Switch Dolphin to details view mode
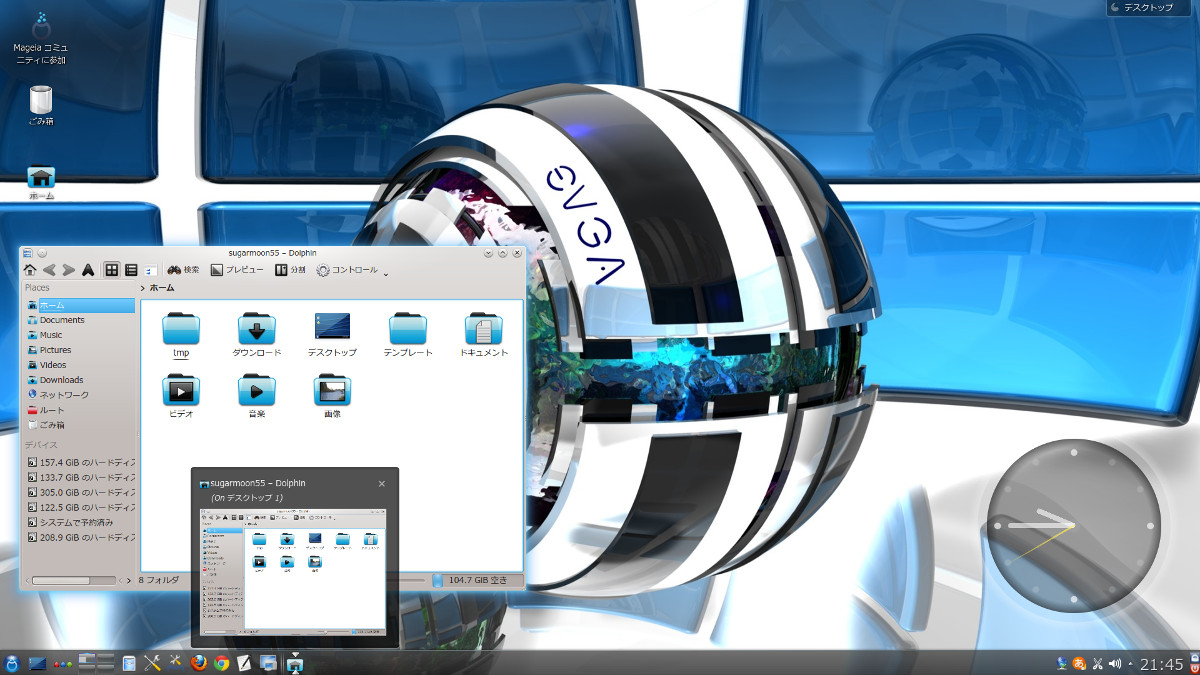The height and width of the screenshot is (675, 1200). pos(130,269)
